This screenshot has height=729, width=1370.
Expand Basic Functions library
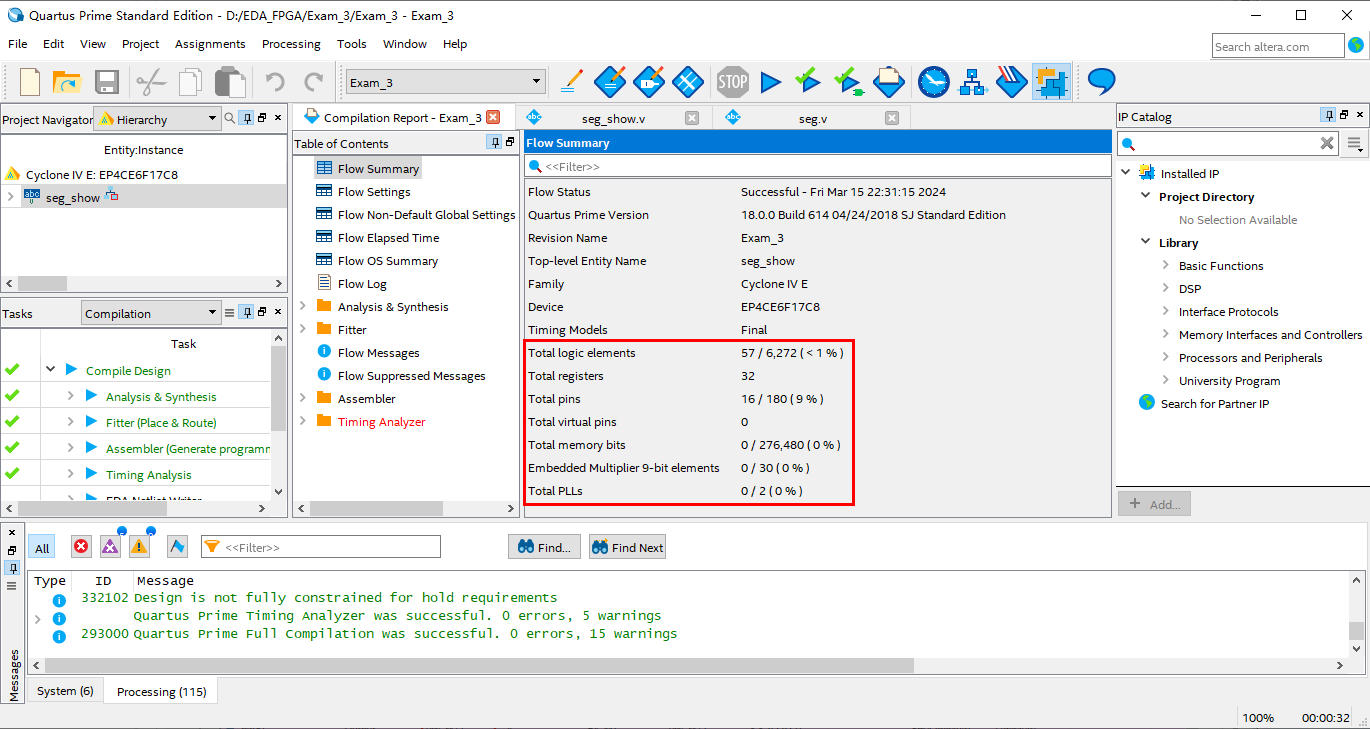pos(1167,266)
